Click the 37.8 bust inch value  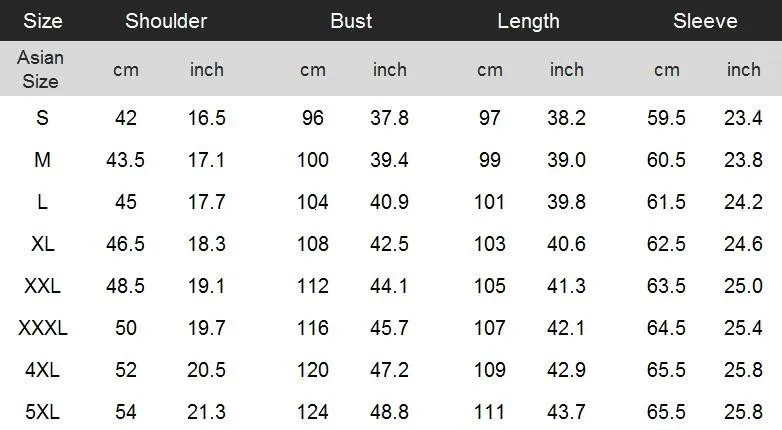point(389,118)
